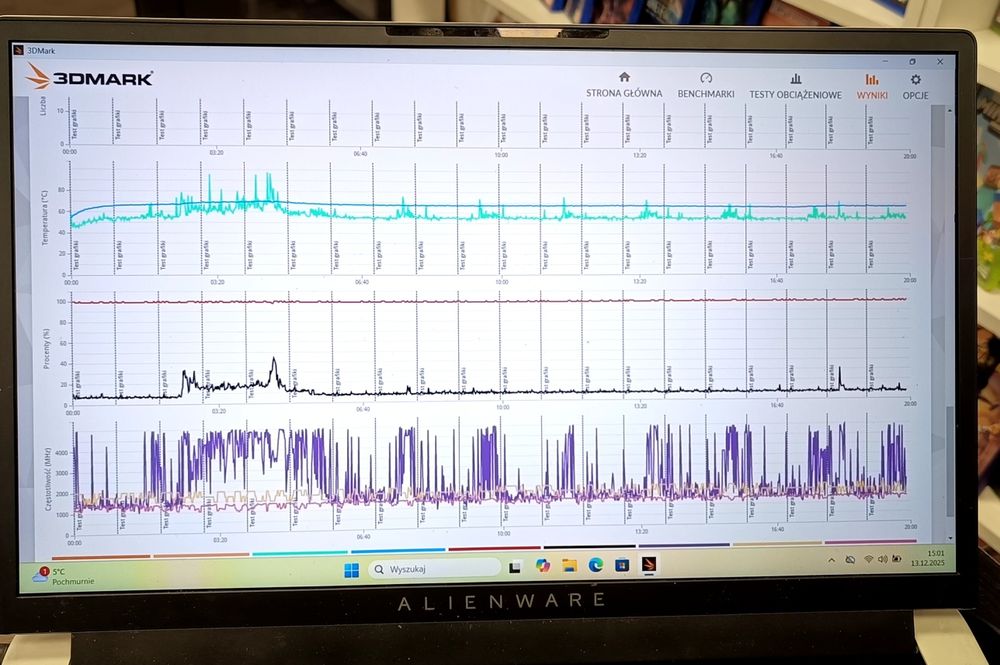Click 06:40 time label under top Liczba chart
The height and width of the screenshot is (665, 1000).
point(360,154)
